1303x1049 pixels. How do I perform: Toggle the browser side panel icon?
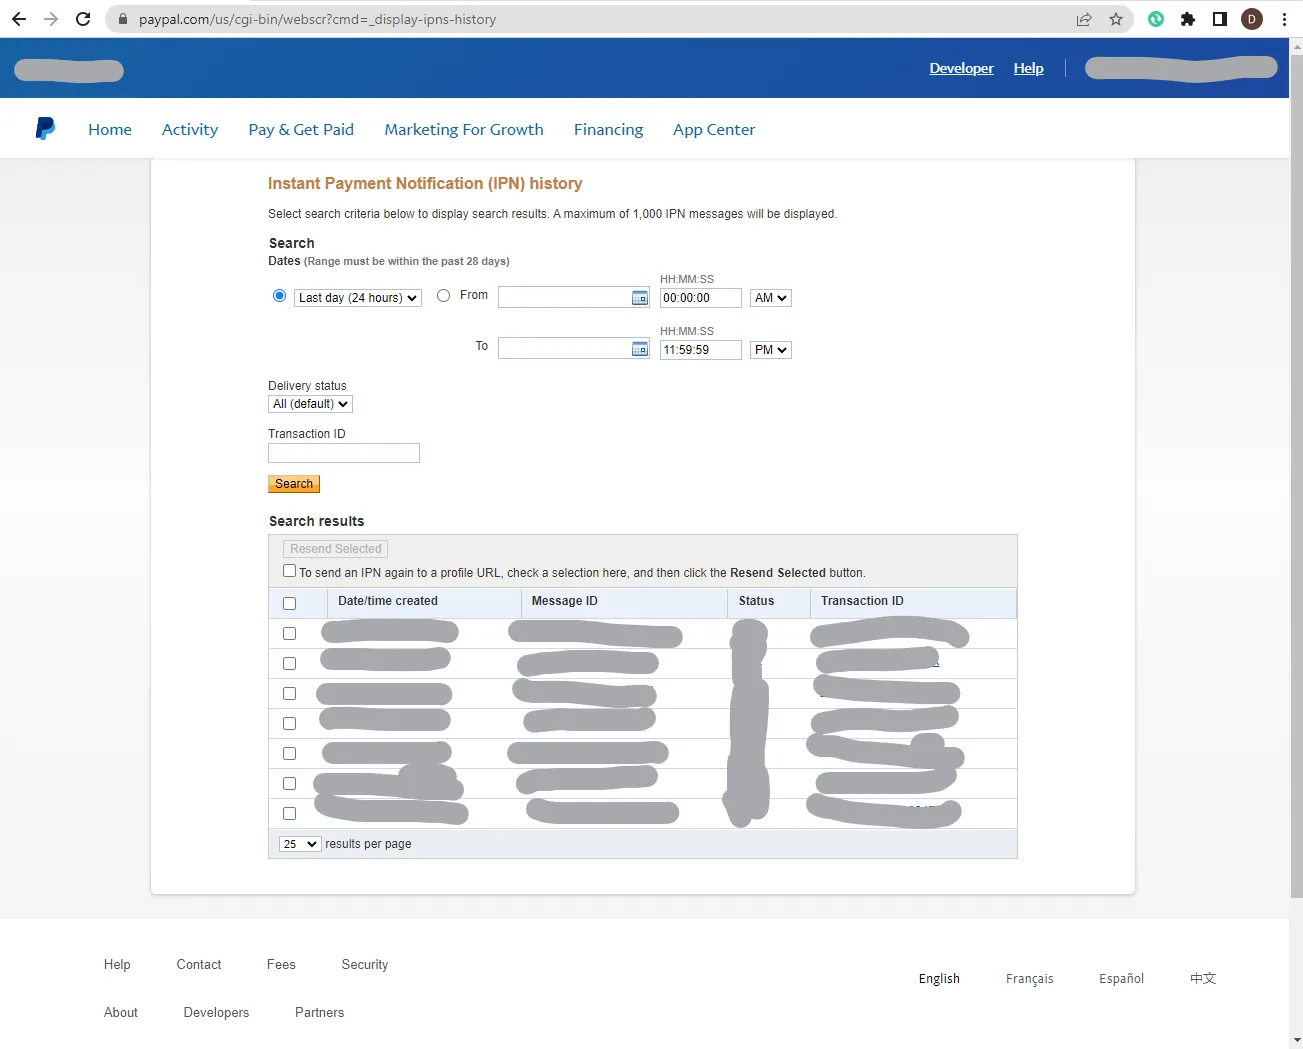click(1220, 19)
